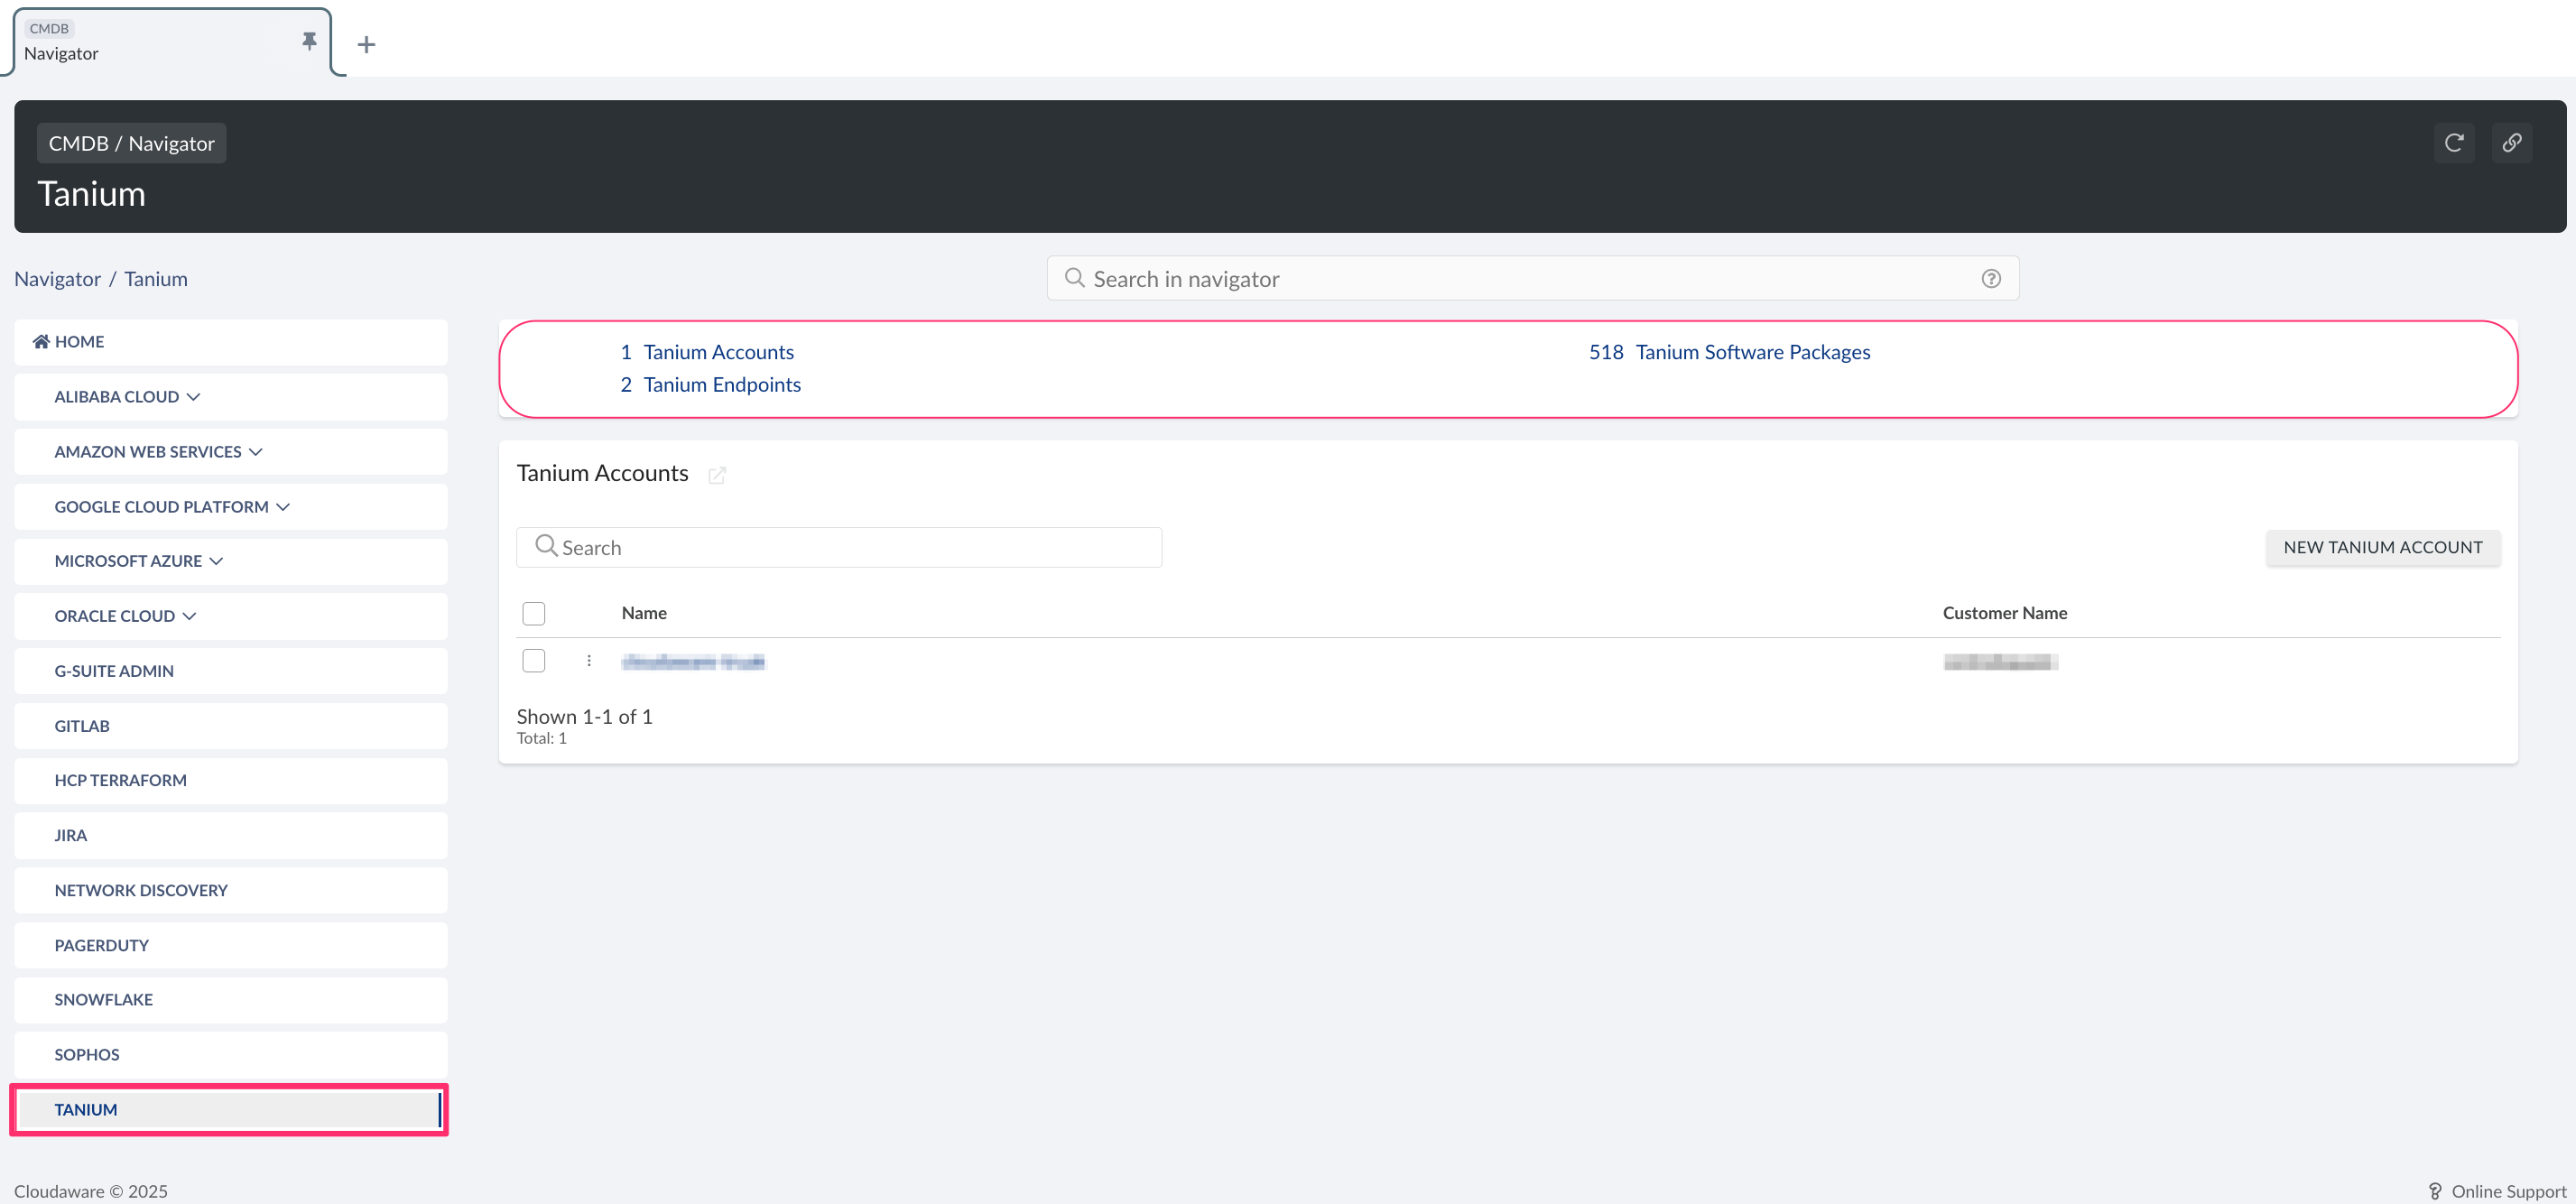Screen dimensions: 2576x1204
Task: Open a new tab with the plus icon
Action: tap(366, 44)
